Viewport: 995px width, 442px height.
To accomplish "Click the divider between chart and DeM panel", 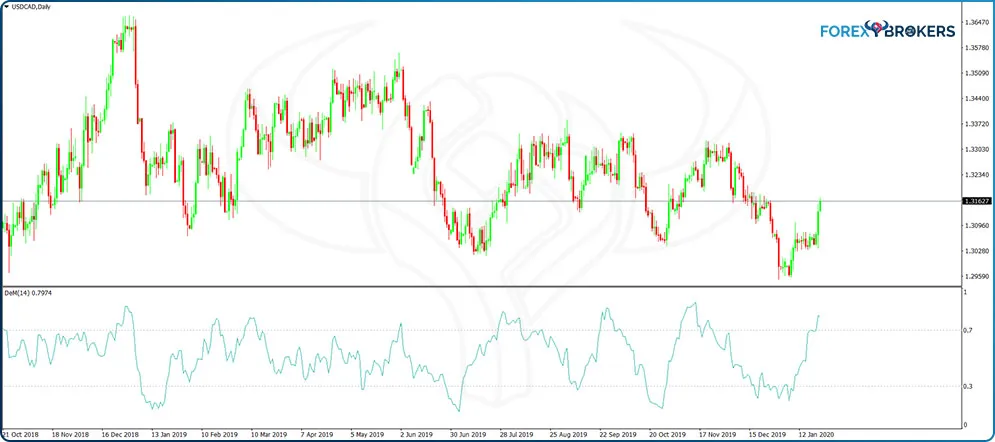I will [x=480, y=287].
